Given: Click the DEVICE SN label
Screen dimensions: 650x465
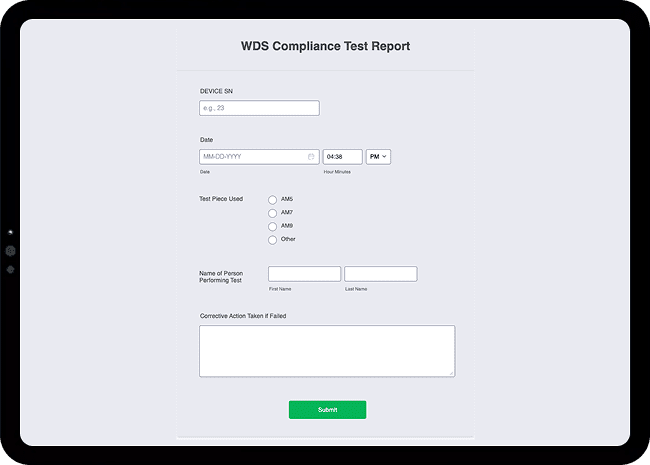Looking at the screenshot, I should pos(216,91).
